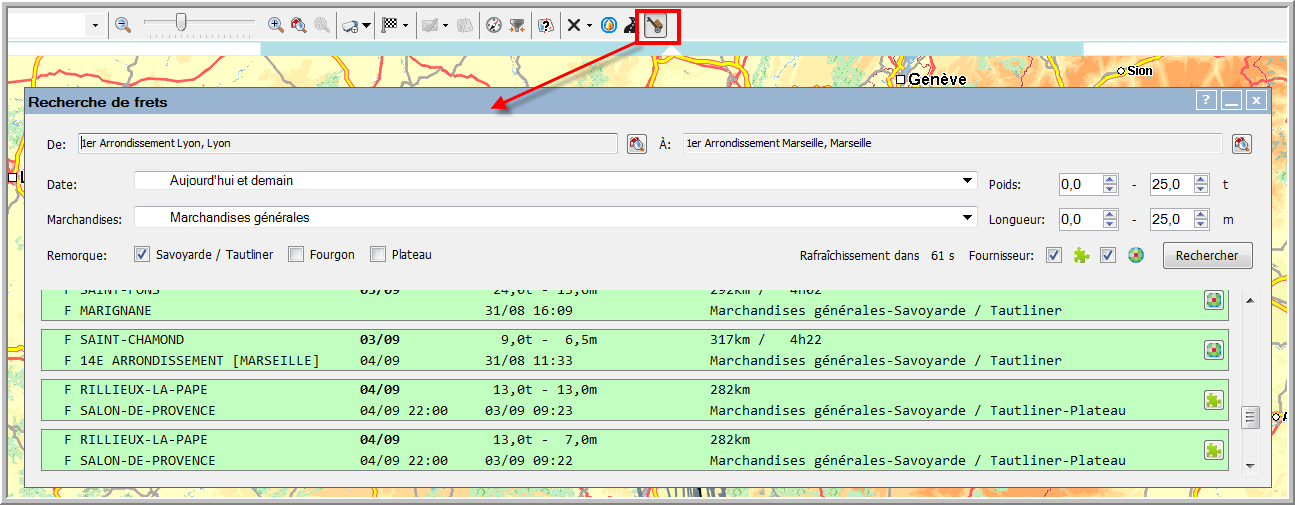Click the maximum Longueur input field

click(x=1170, y=220)
